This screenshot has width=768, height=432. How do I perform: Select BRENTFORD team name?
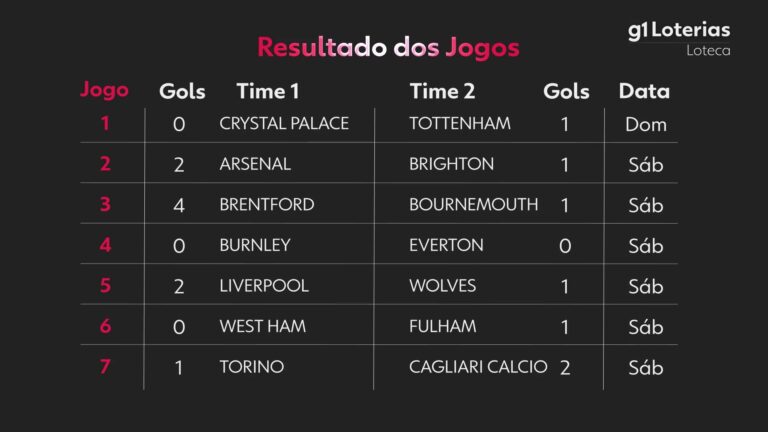267,205
